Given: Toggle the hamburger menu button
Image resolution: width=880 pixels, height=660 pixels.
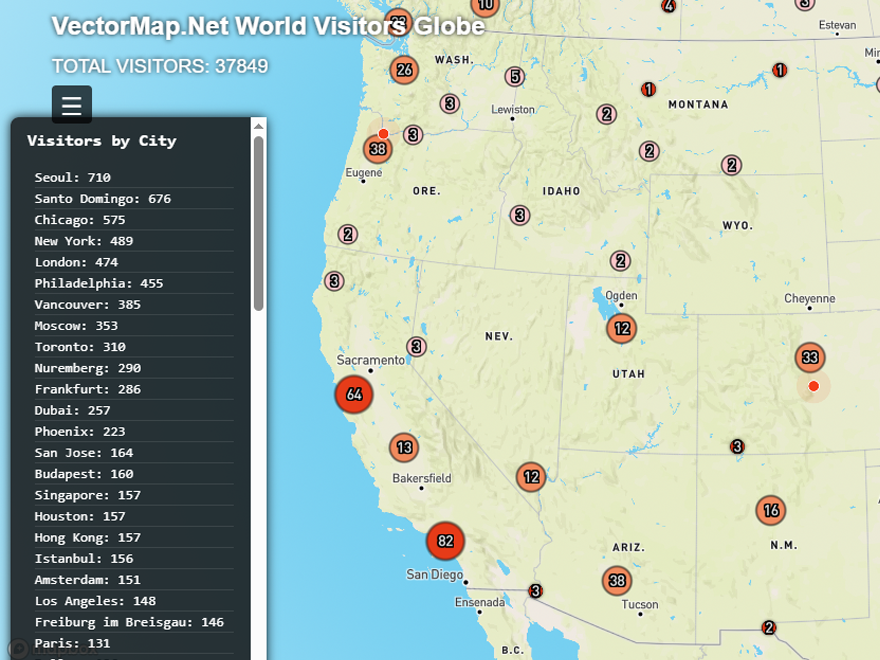Looking at the screenshot, I should 71,105.
